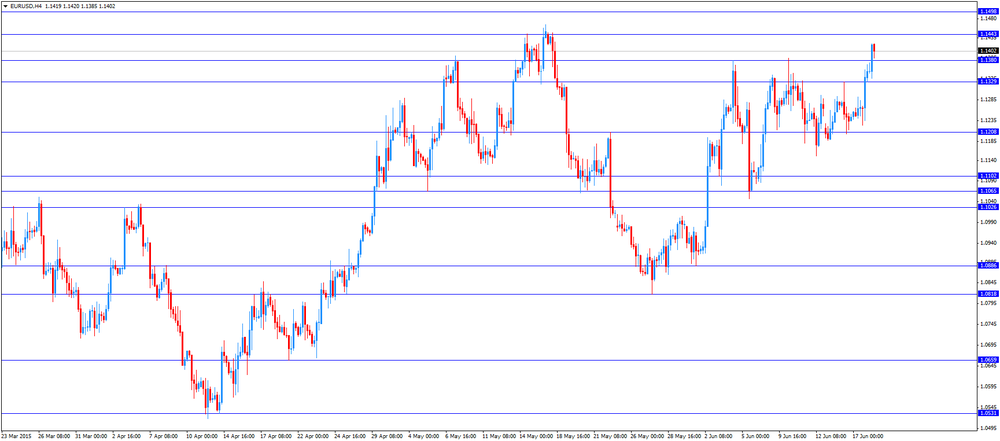Select the 1.0818 horizontal line price label
This screenshot has height=441, width=1000.
click(x=987, y=294)
